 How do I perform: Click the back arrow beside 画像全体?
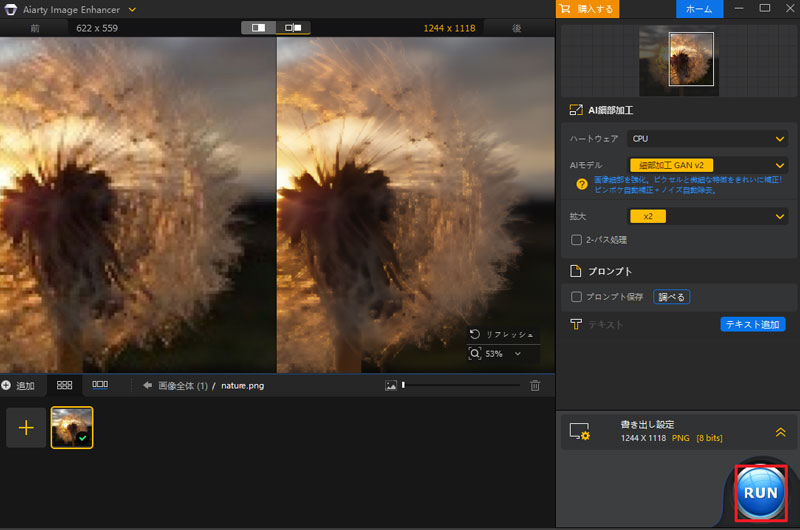(x=147, y=385)
